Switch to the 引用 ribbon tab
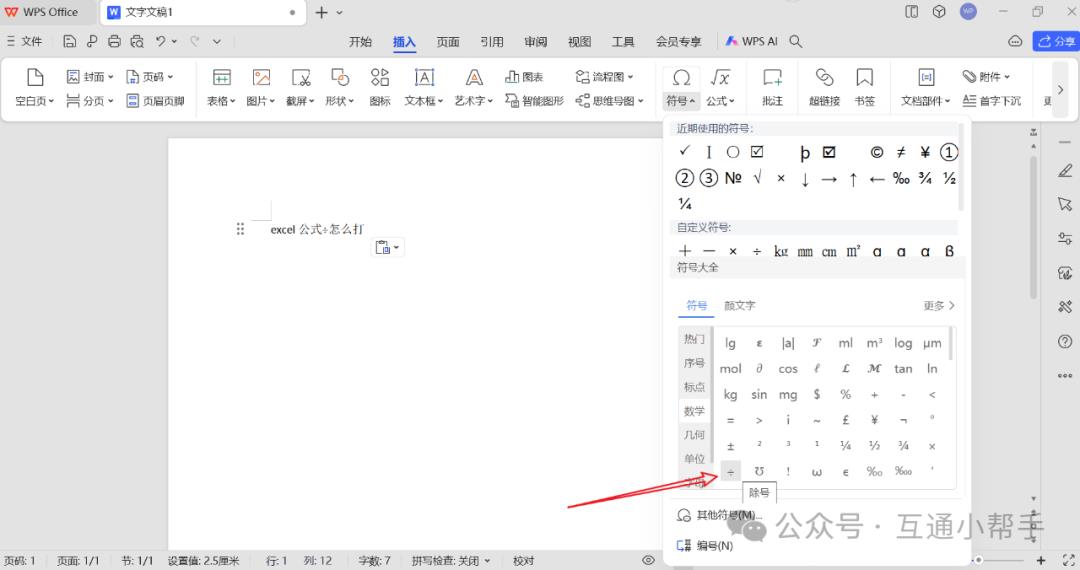1080x570 pixels. (492, 41)
